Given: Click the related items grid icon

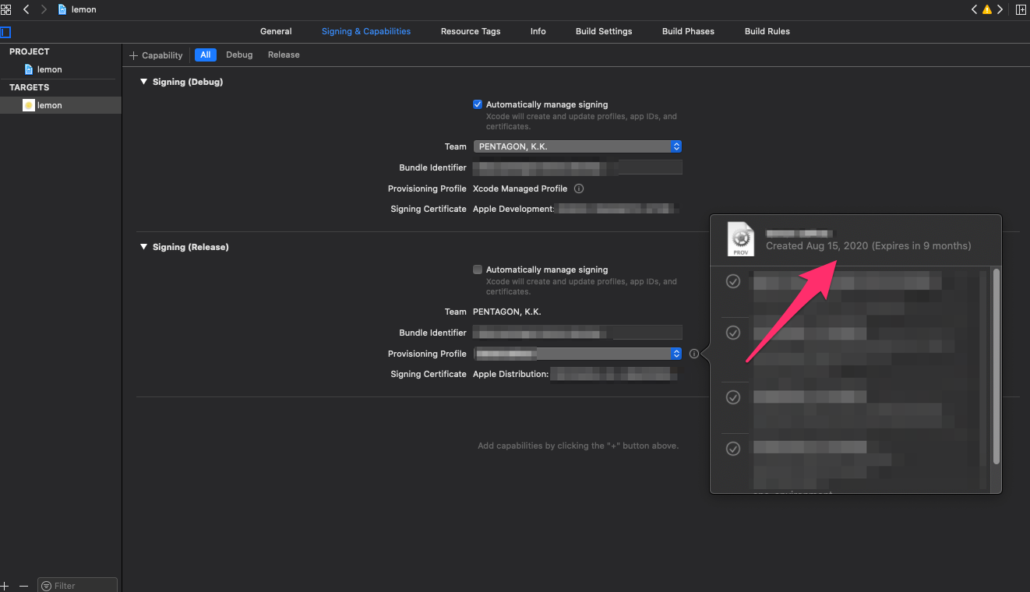Looking at the screenshot, I should 6,9.
